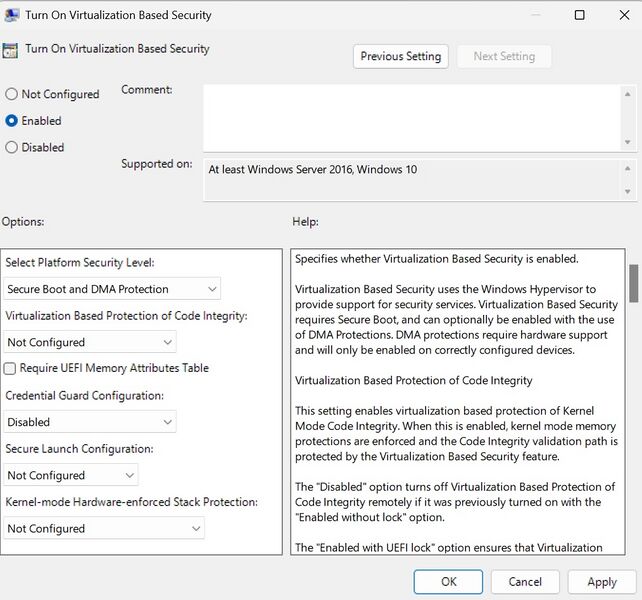Click 'At least Windows Server 2016, Windows 10' text
The image size is (642, 600).
click(x=313, y=170)
